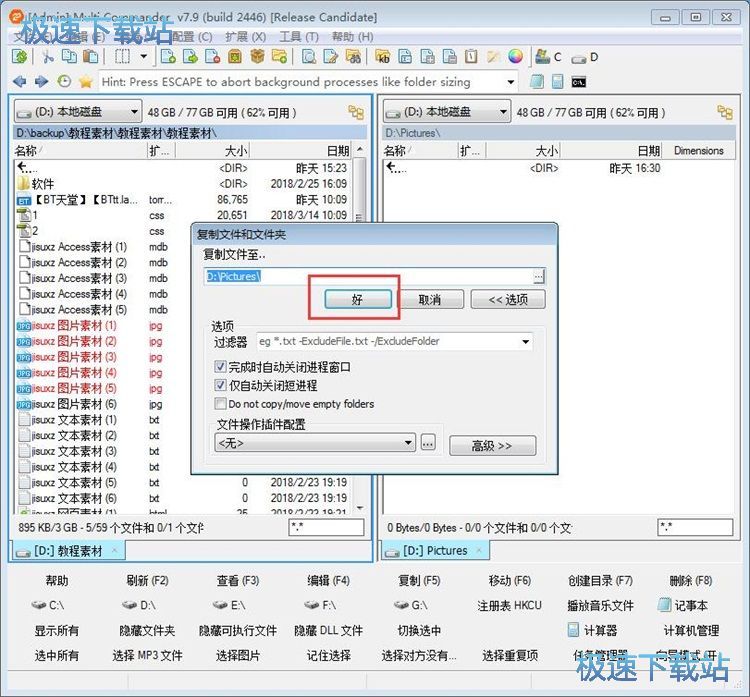Open 记事本 from button bar

[683, 606]
